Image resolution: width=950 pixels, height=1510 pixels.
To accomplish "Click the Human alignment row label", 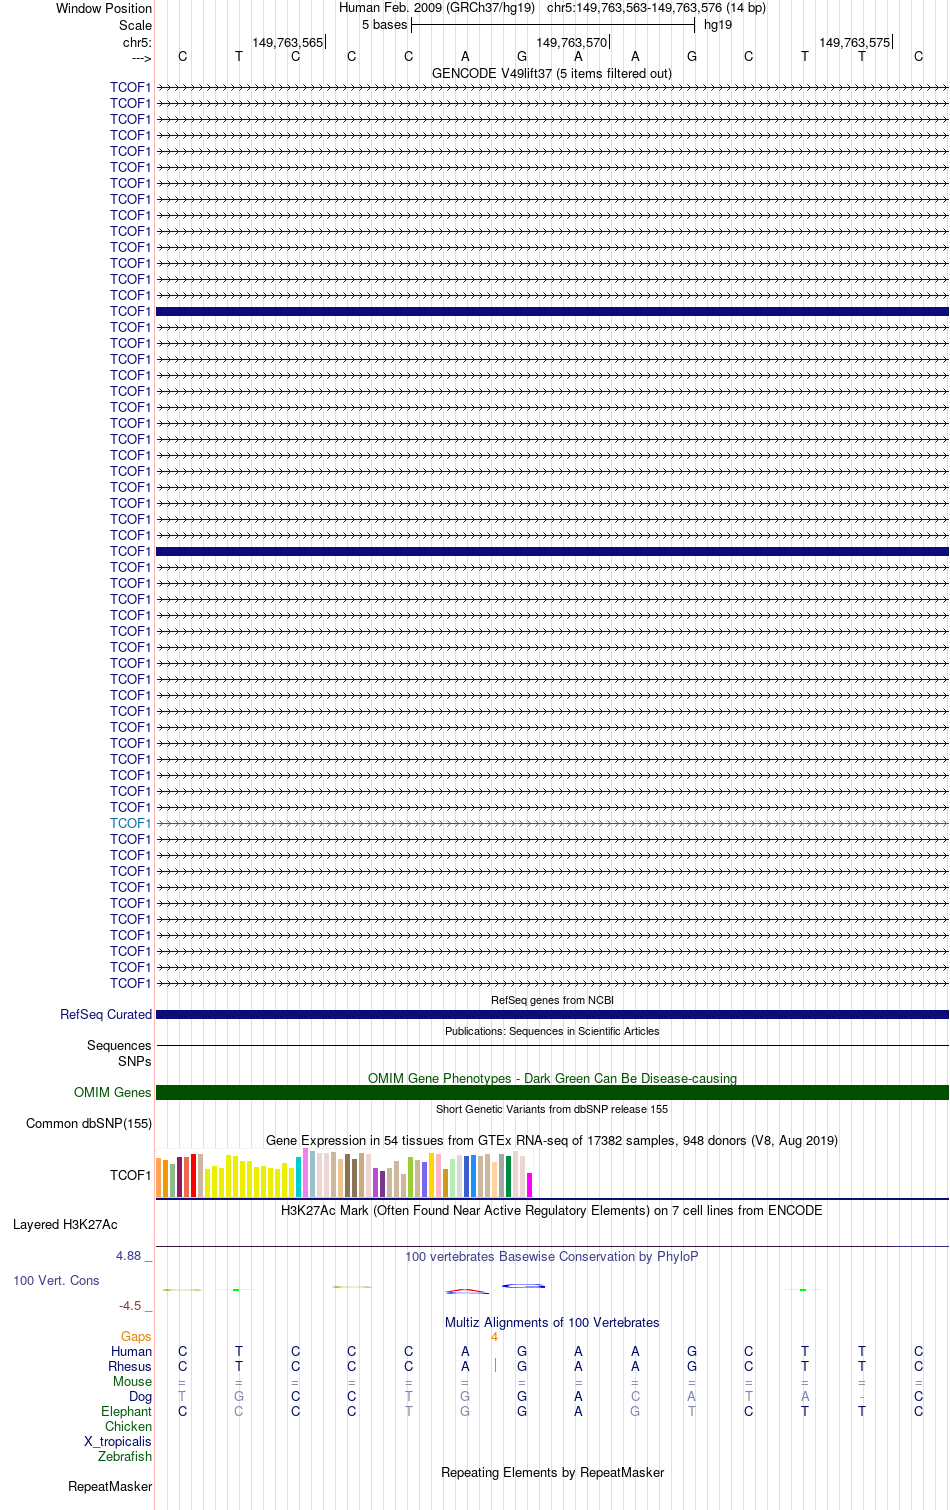I will coord(132,1351).
